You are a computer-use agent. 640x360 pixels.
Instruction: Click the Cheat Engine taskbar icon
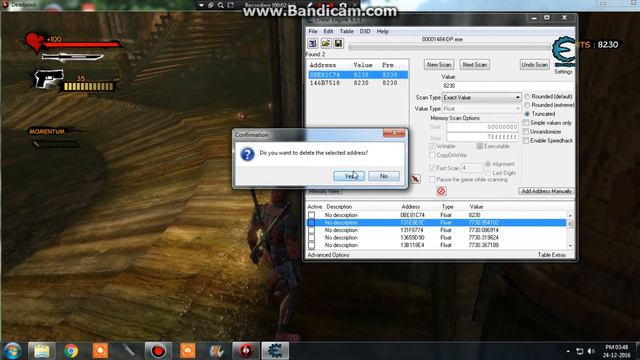[x=275, y=351]
